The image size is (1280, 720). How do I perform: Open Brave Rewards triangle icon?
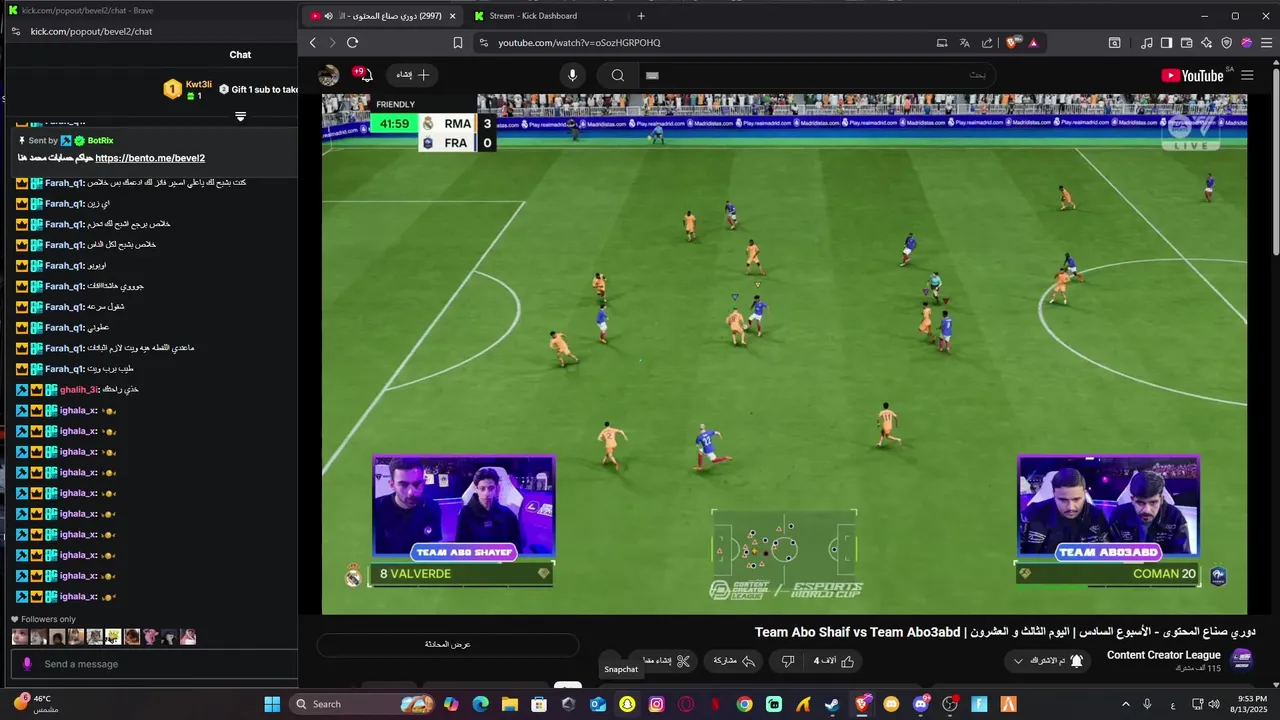[x=1033, y=43]
